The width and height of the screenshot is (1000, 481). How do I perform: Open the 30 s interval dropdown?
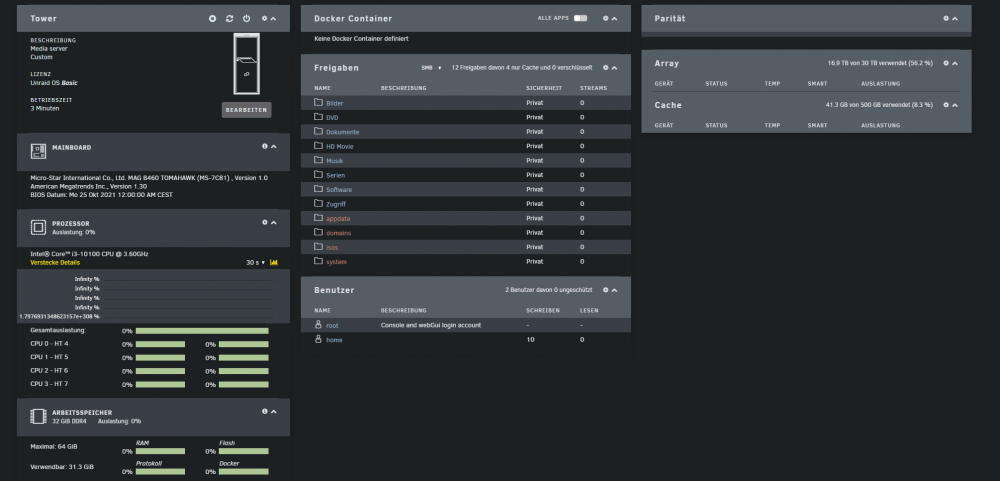(256, 262)
